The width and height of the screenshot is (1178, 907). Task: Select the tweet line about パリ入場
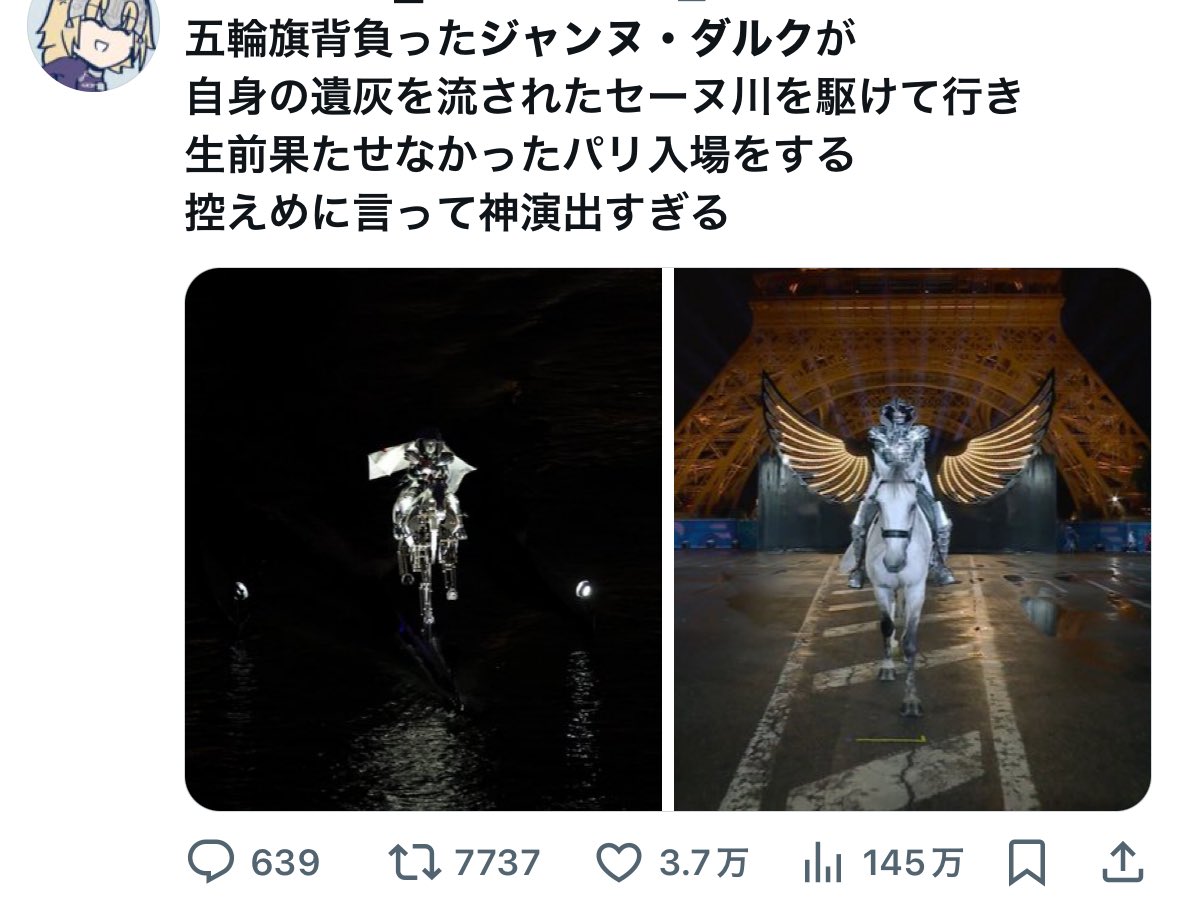(x=520, y=155)
